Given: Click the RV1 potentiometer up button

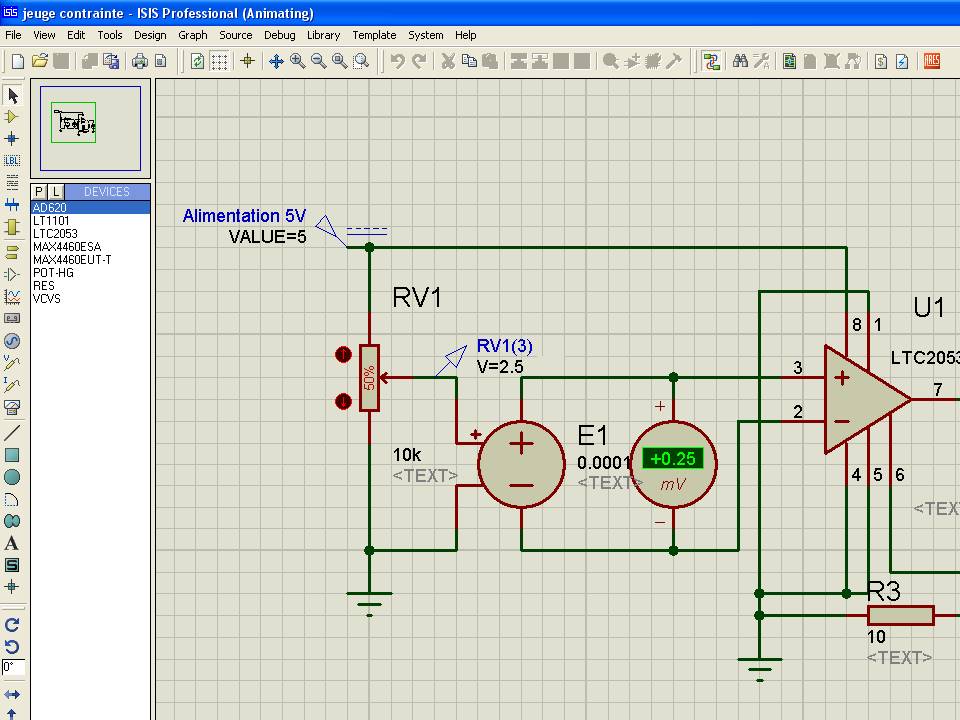Looking at the screenshot, I should [343, 354].
